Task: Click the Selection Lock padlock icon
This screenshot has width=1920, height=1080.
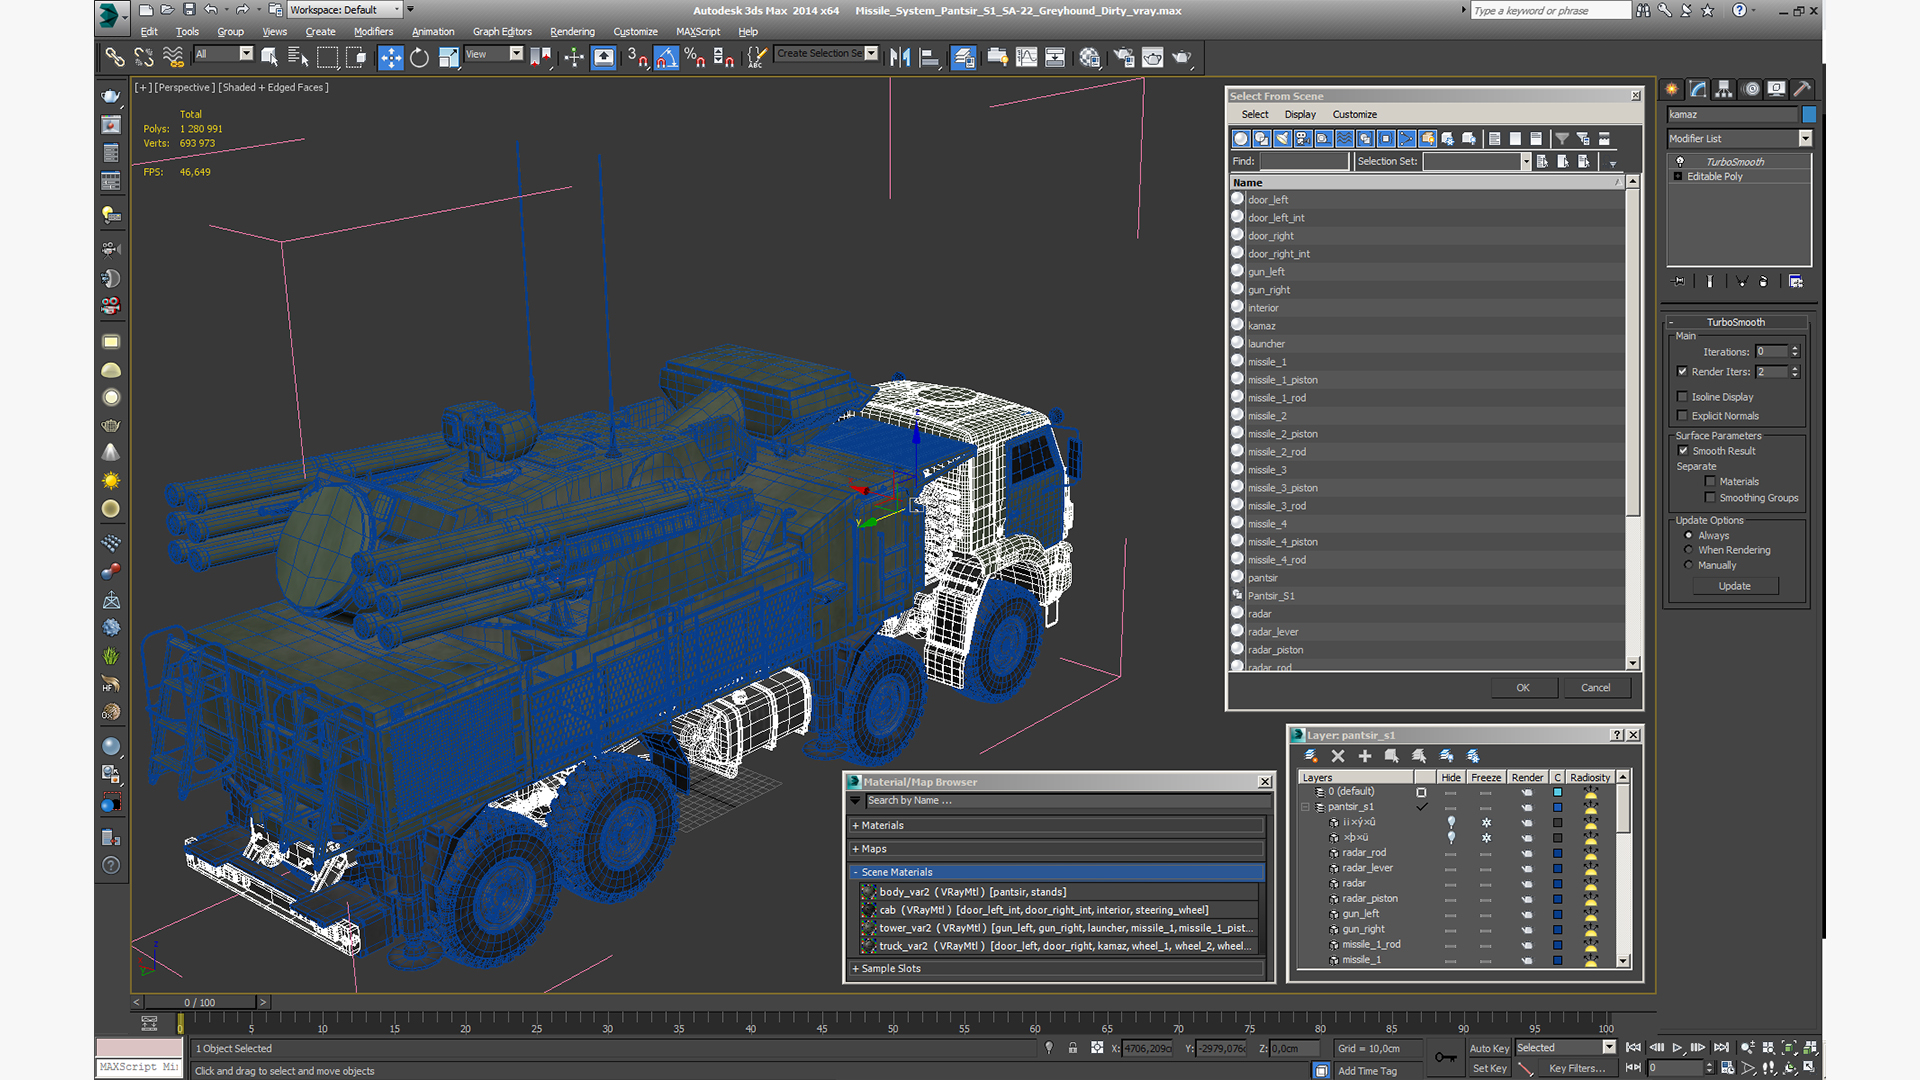Action: [1072, 1048]
